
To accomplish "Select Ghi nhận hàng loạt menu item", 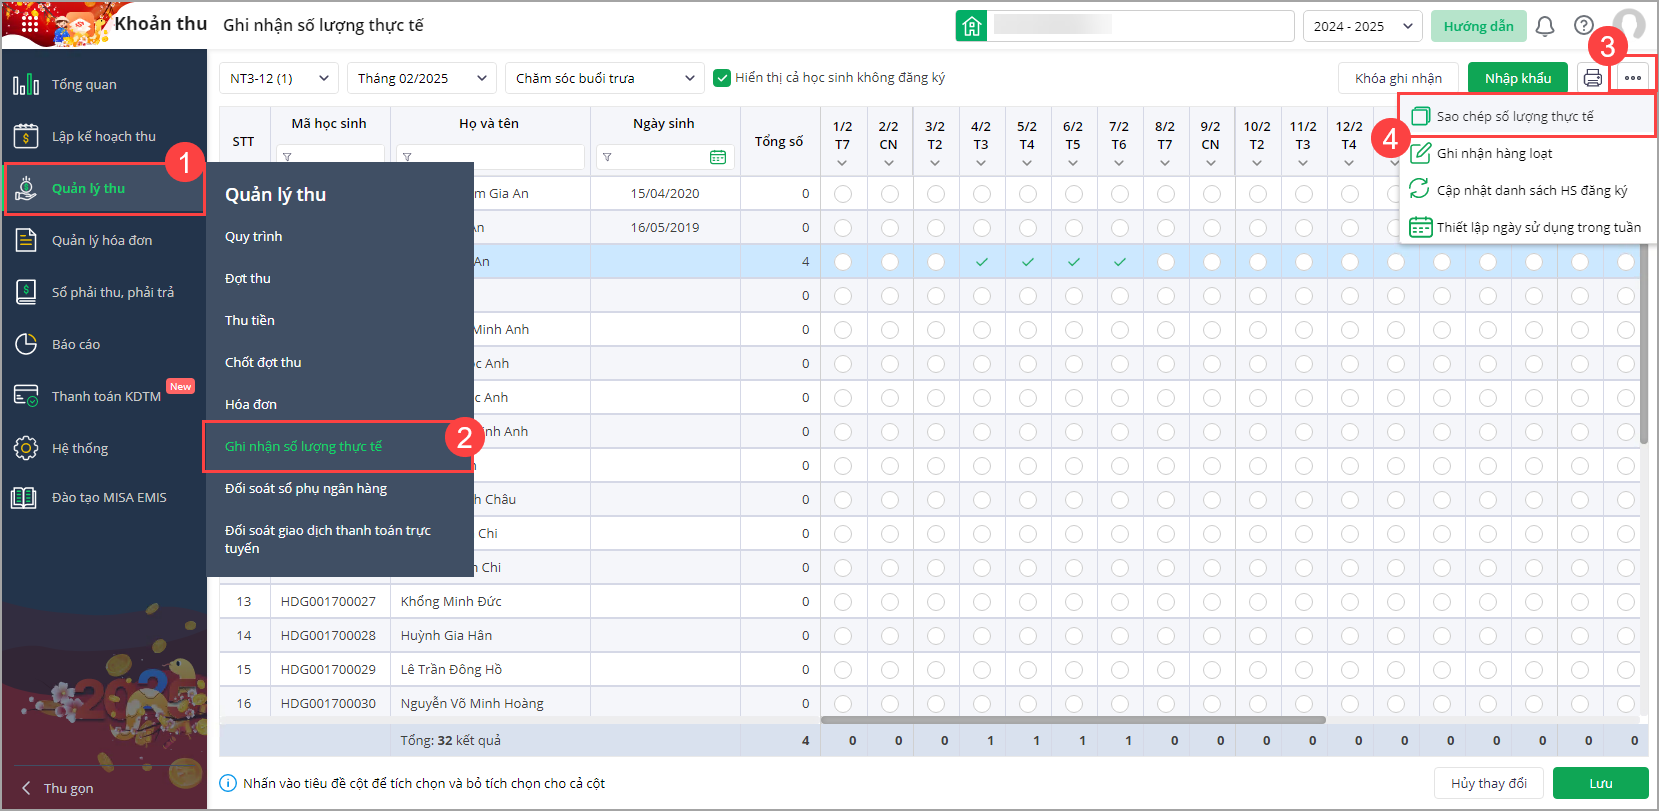I will click(x=1526, y=153).
